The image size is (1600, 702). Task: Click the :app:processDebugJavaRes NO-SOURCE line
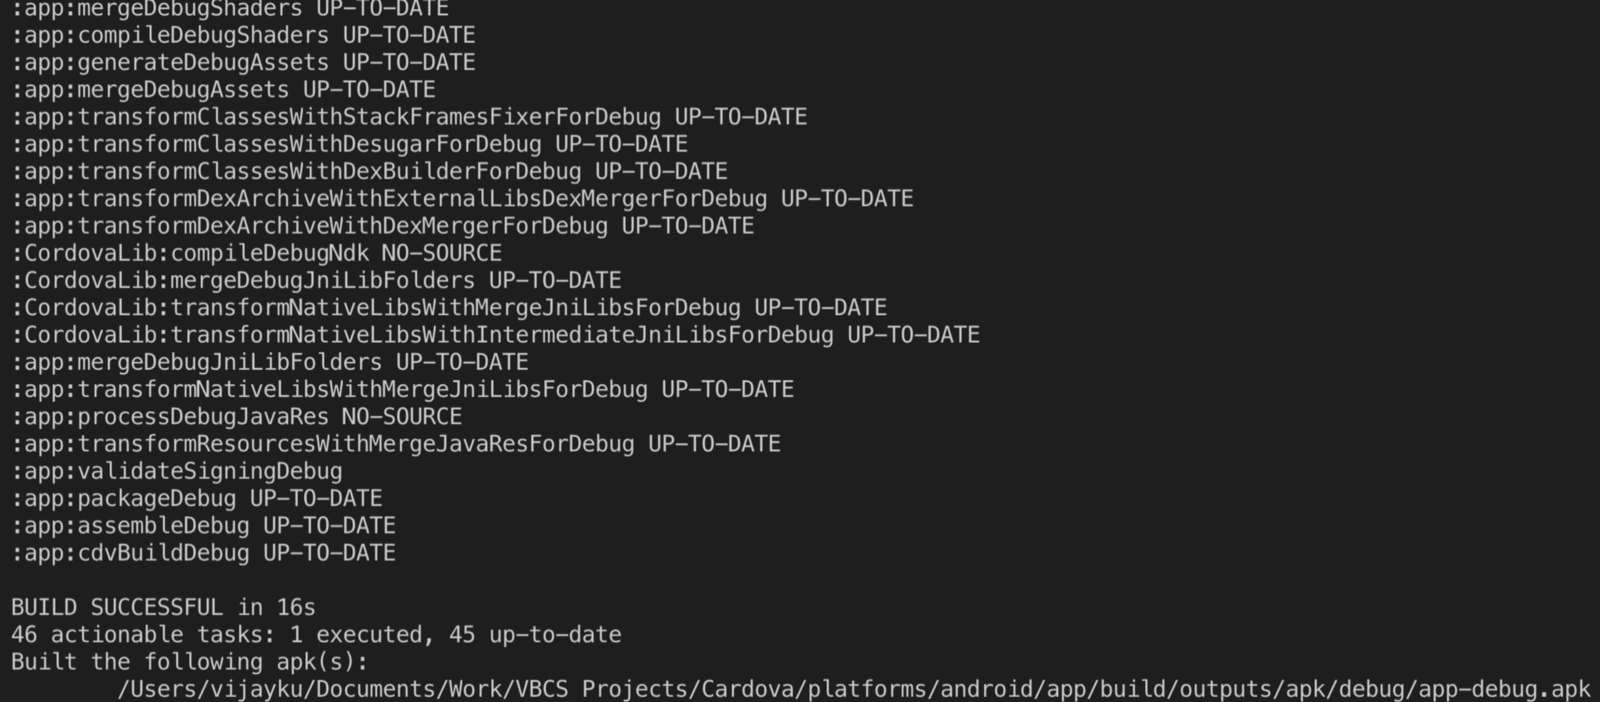coord(236,416)
